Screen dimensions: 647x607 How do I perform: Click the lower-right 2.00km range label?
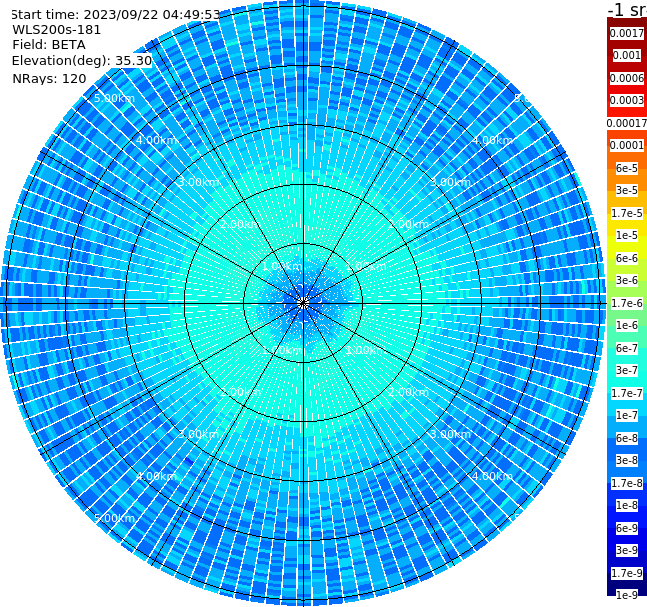click(409, 392)
